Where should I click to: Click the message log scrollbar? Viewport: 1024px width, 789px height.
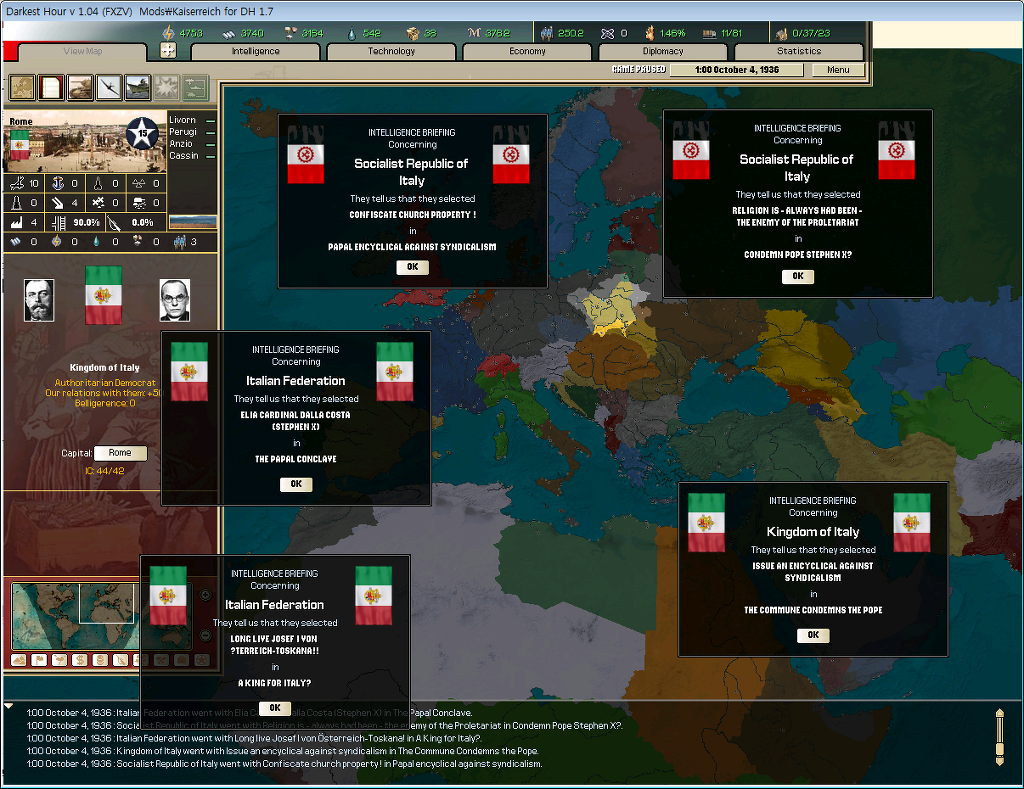pyautogui.click(x=999, y=737)
